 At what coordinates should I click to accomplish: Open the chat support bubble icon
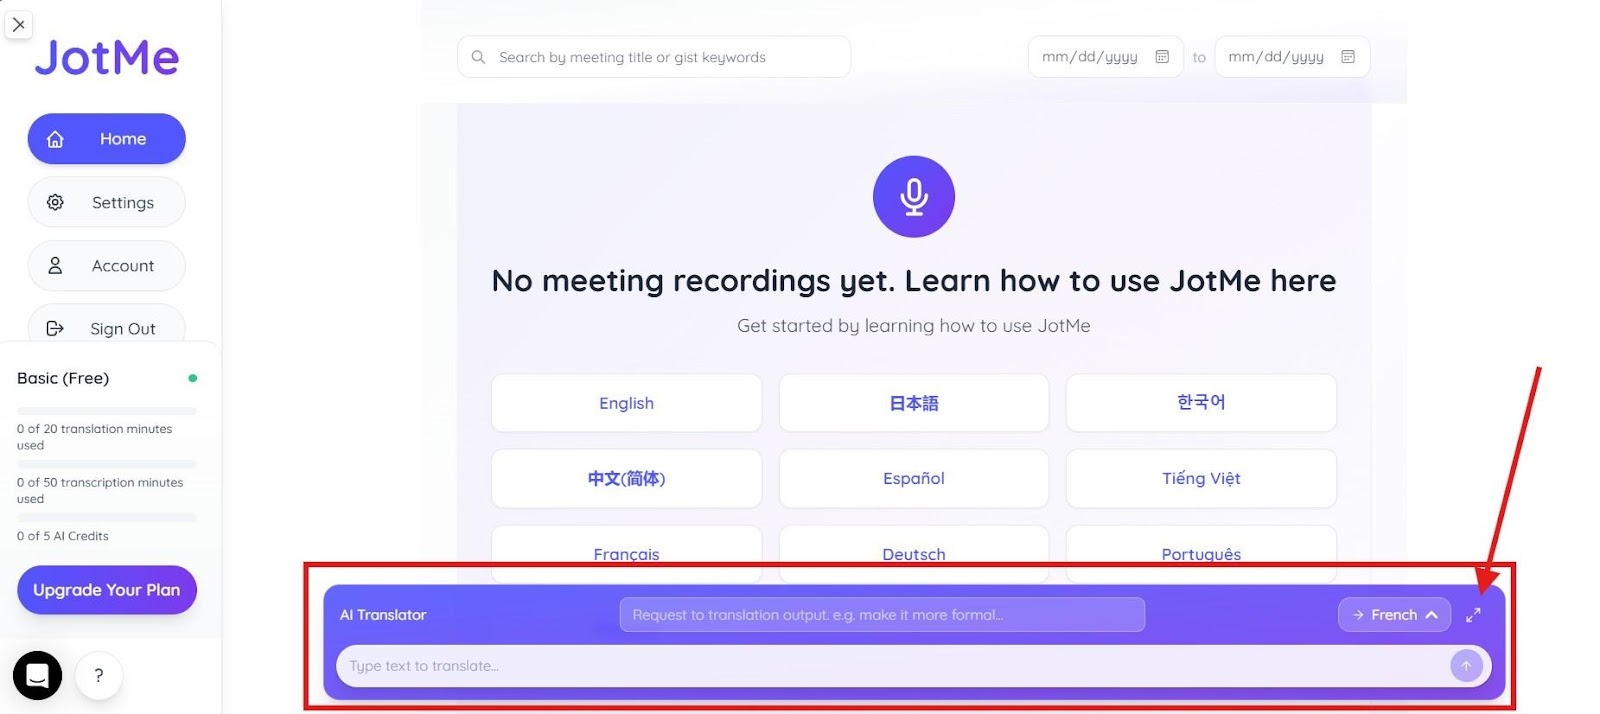[37, 676]
